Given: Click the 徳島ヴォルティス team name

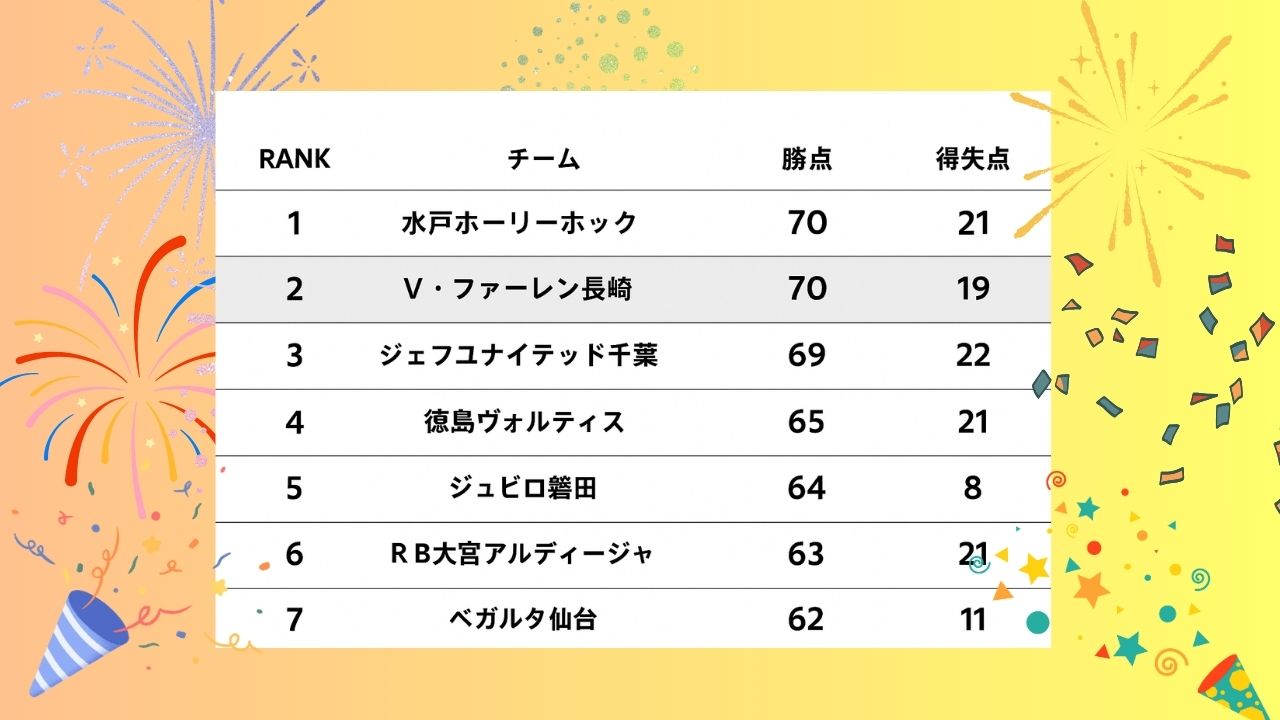Looking at the screenshot, I should [x=524, y=422].
